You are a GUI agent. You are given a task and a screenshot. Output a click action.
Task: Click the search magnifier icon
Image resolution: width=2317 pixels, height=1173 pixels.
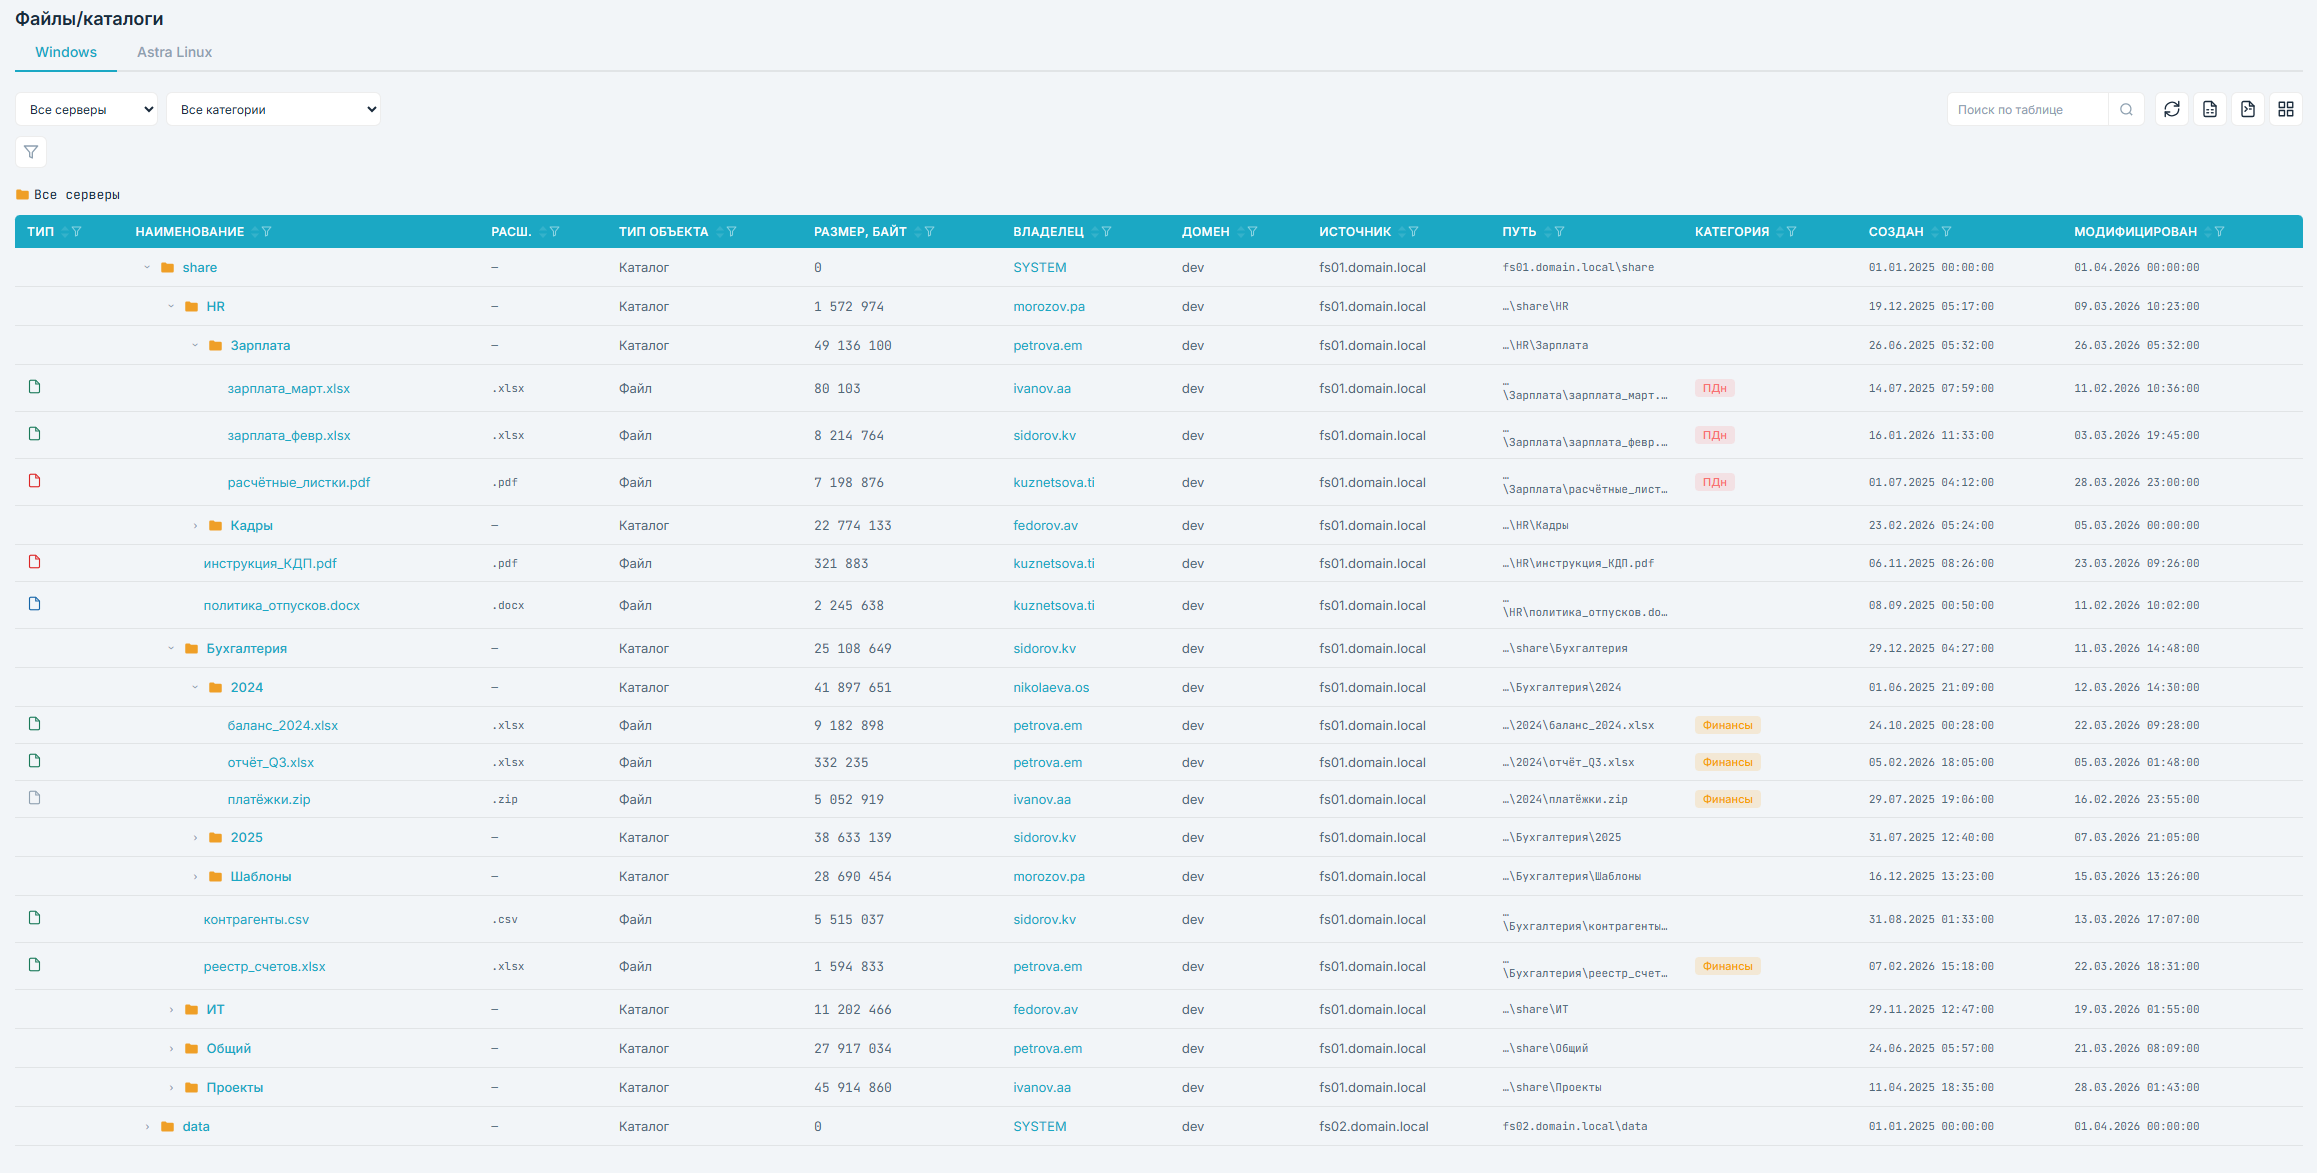coord(2126,109)
